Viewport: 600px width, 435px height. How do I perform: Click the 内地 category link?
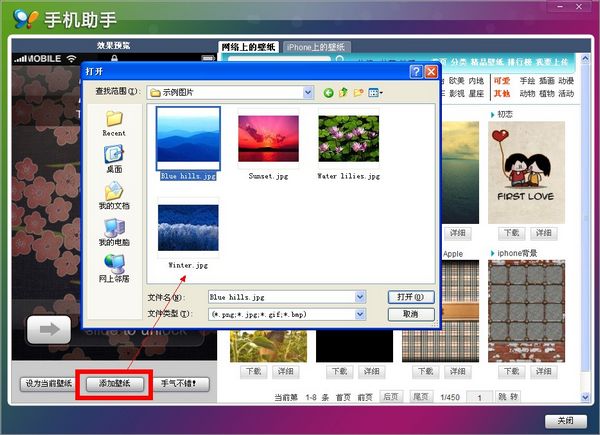tap(476, 81)
